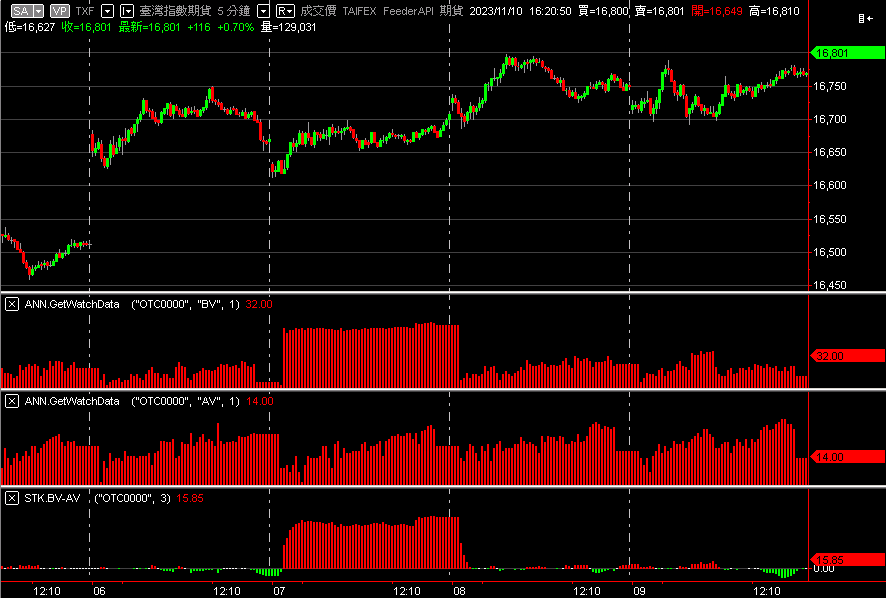Viewport: 886px width, 598px height.
Task: Click the 08 date label on time axis
Action: [x=459, y=591]
